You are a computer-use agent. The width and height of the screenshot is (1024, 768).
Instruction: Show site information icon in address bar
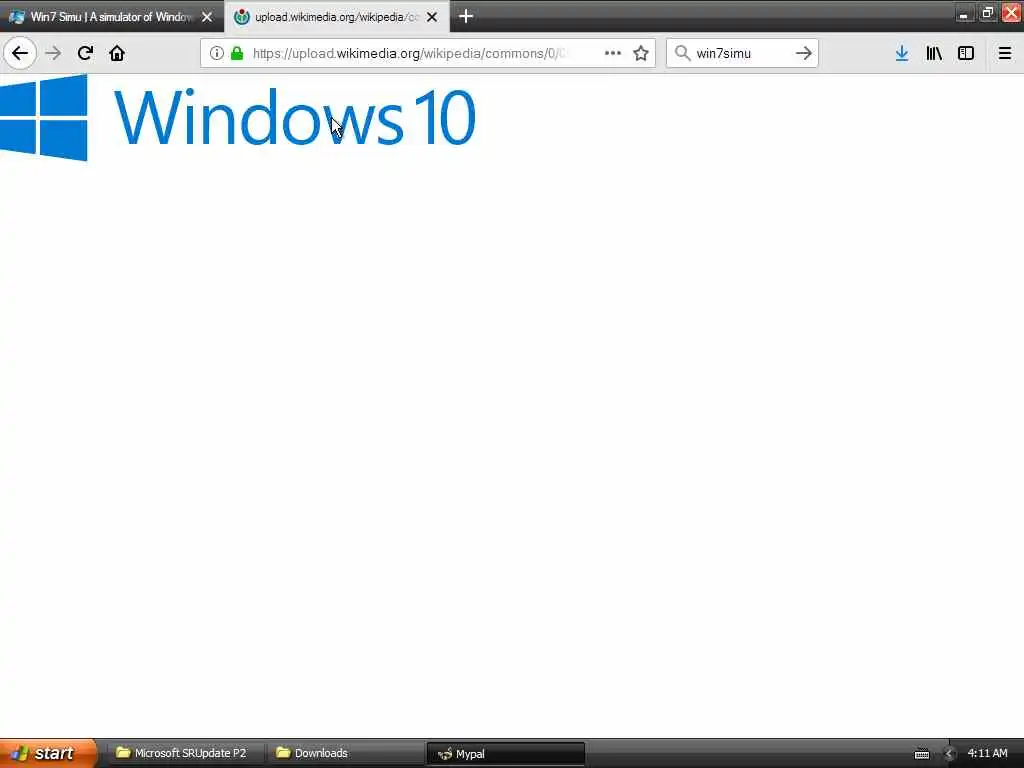(x=217, y=53)
